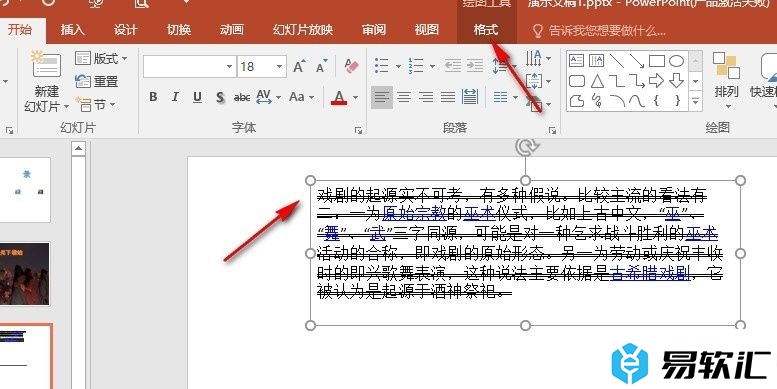
Task: Open the columns menu
Action: coord(505,97)
